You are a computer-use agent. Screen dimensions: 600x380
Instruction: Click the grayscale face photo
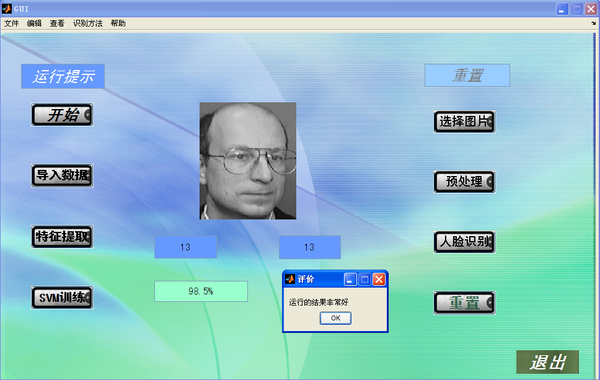click(248, 161)
